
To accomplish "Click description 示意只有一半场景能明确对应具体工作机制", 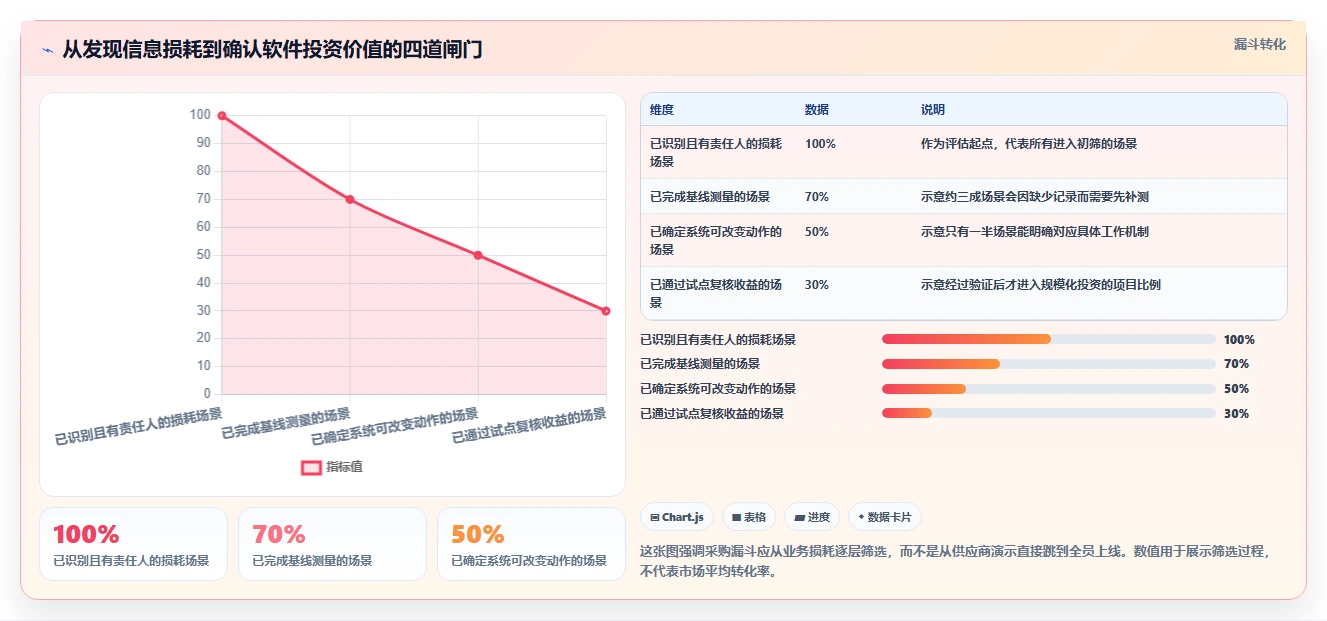I will pyautogui.click(x=1035, y=232).
